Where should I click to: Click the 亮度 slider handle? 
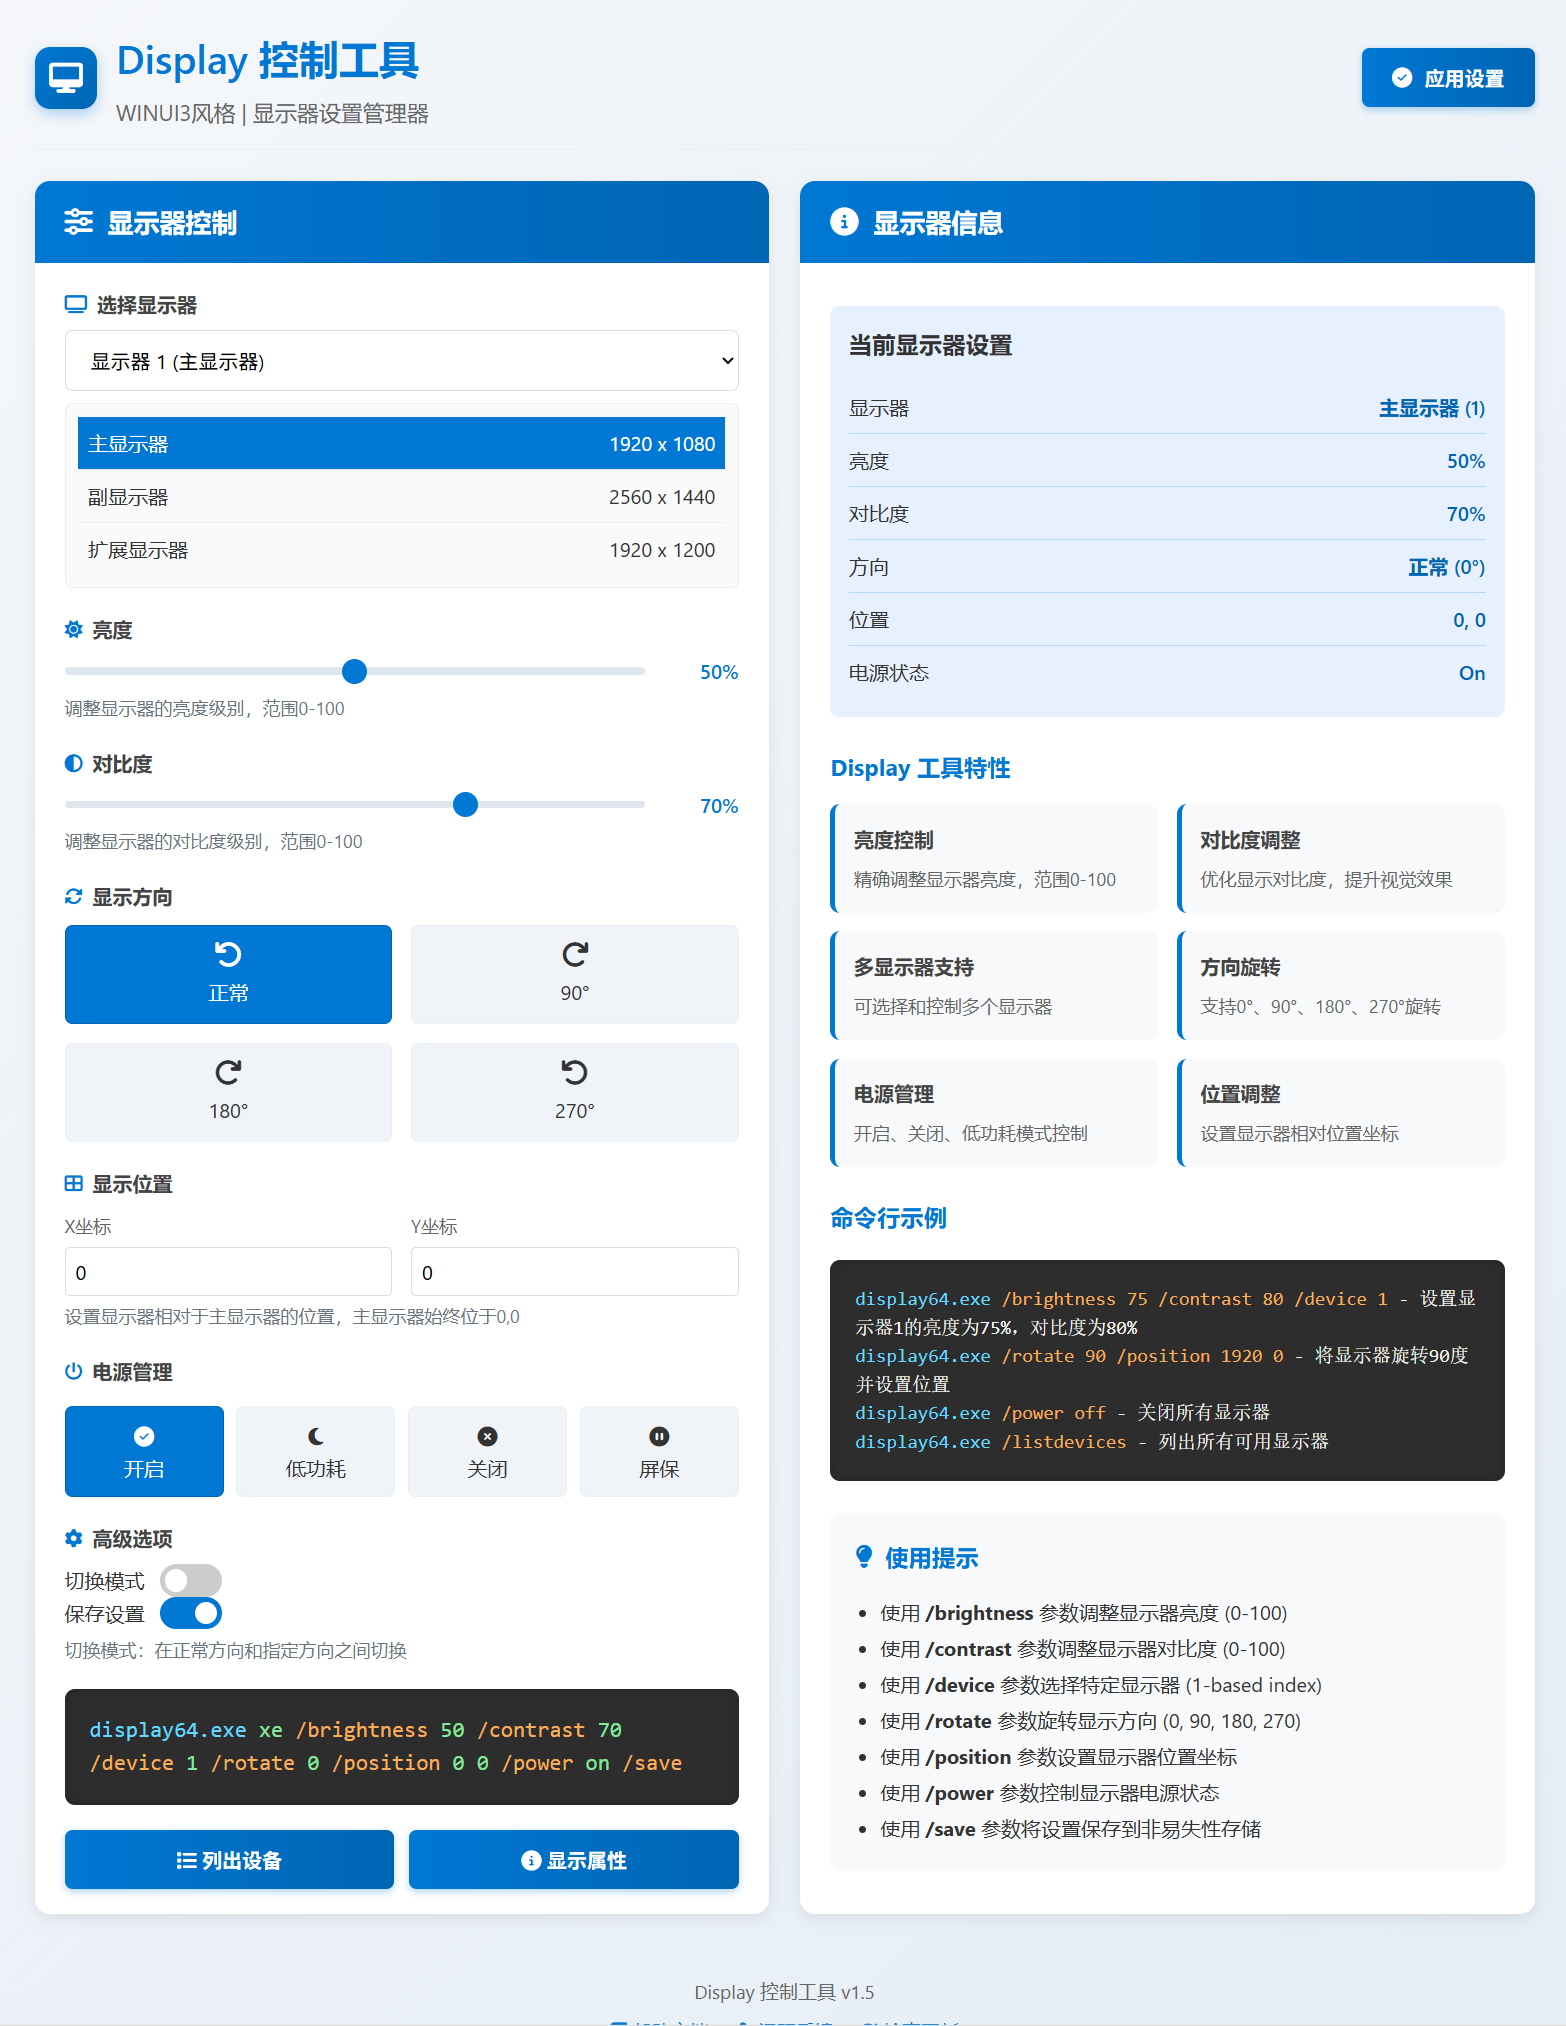coord(354,671)
